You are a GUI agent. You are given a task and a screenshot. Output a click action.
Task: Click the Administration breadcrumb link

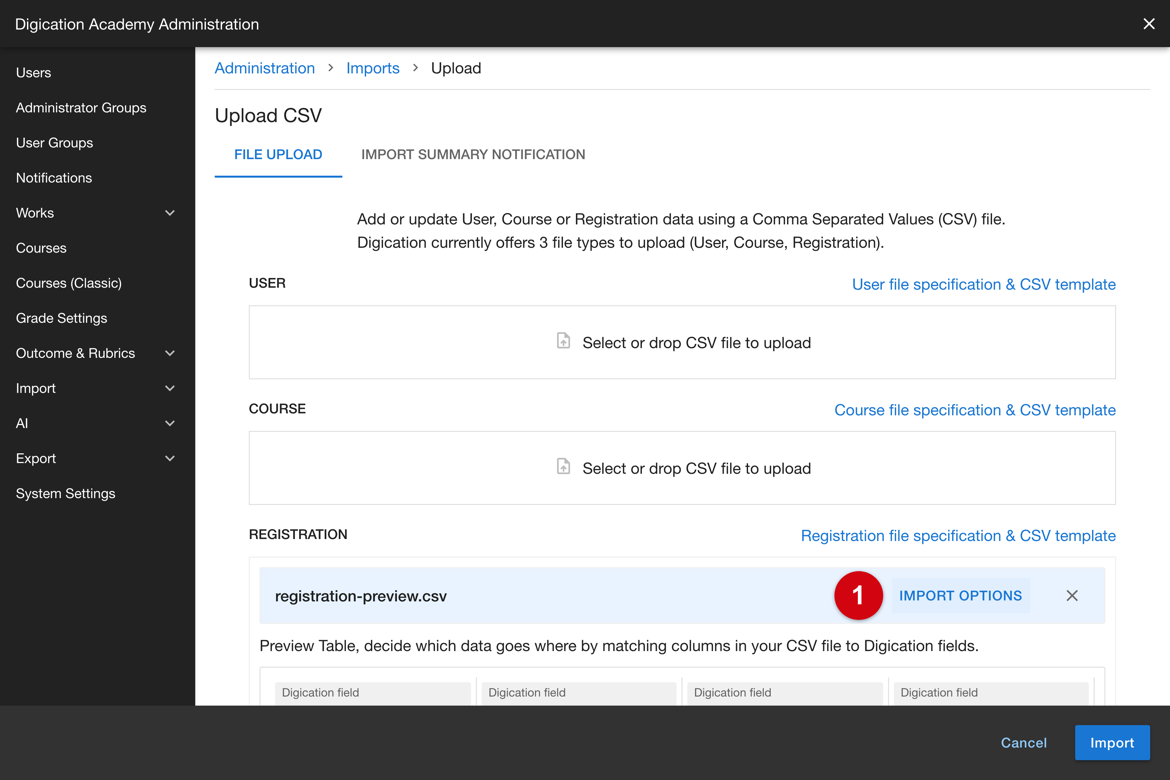[265, 68]
